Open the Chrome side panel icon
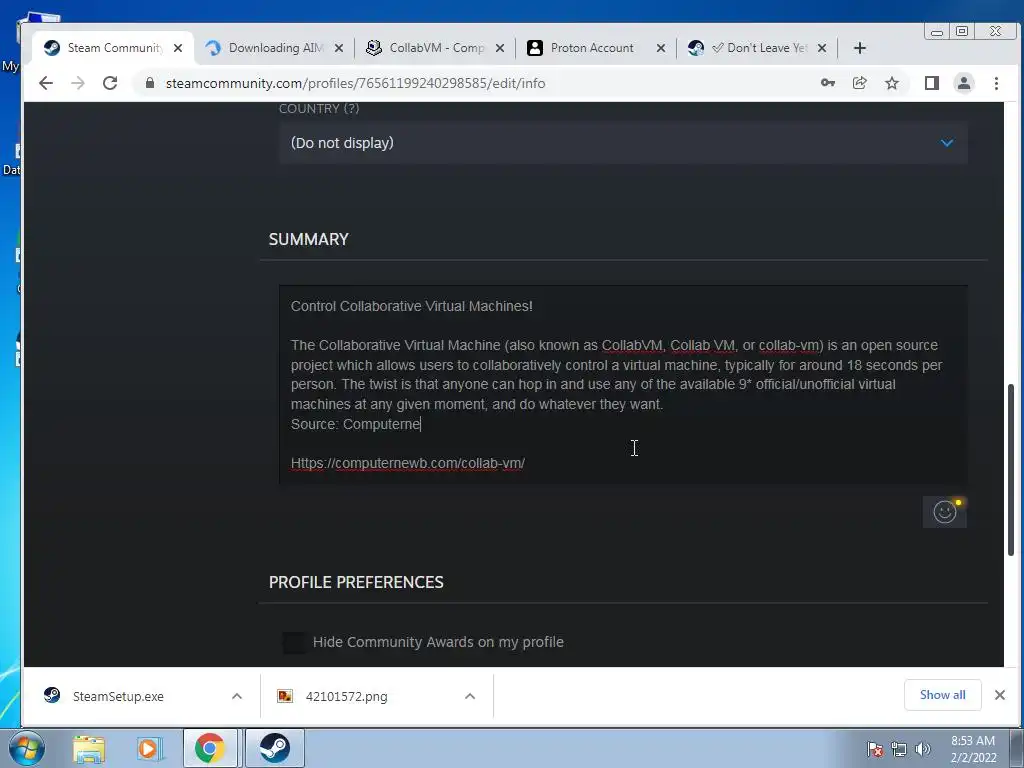This screenshot has height=768, width=1024. point(931,83)
